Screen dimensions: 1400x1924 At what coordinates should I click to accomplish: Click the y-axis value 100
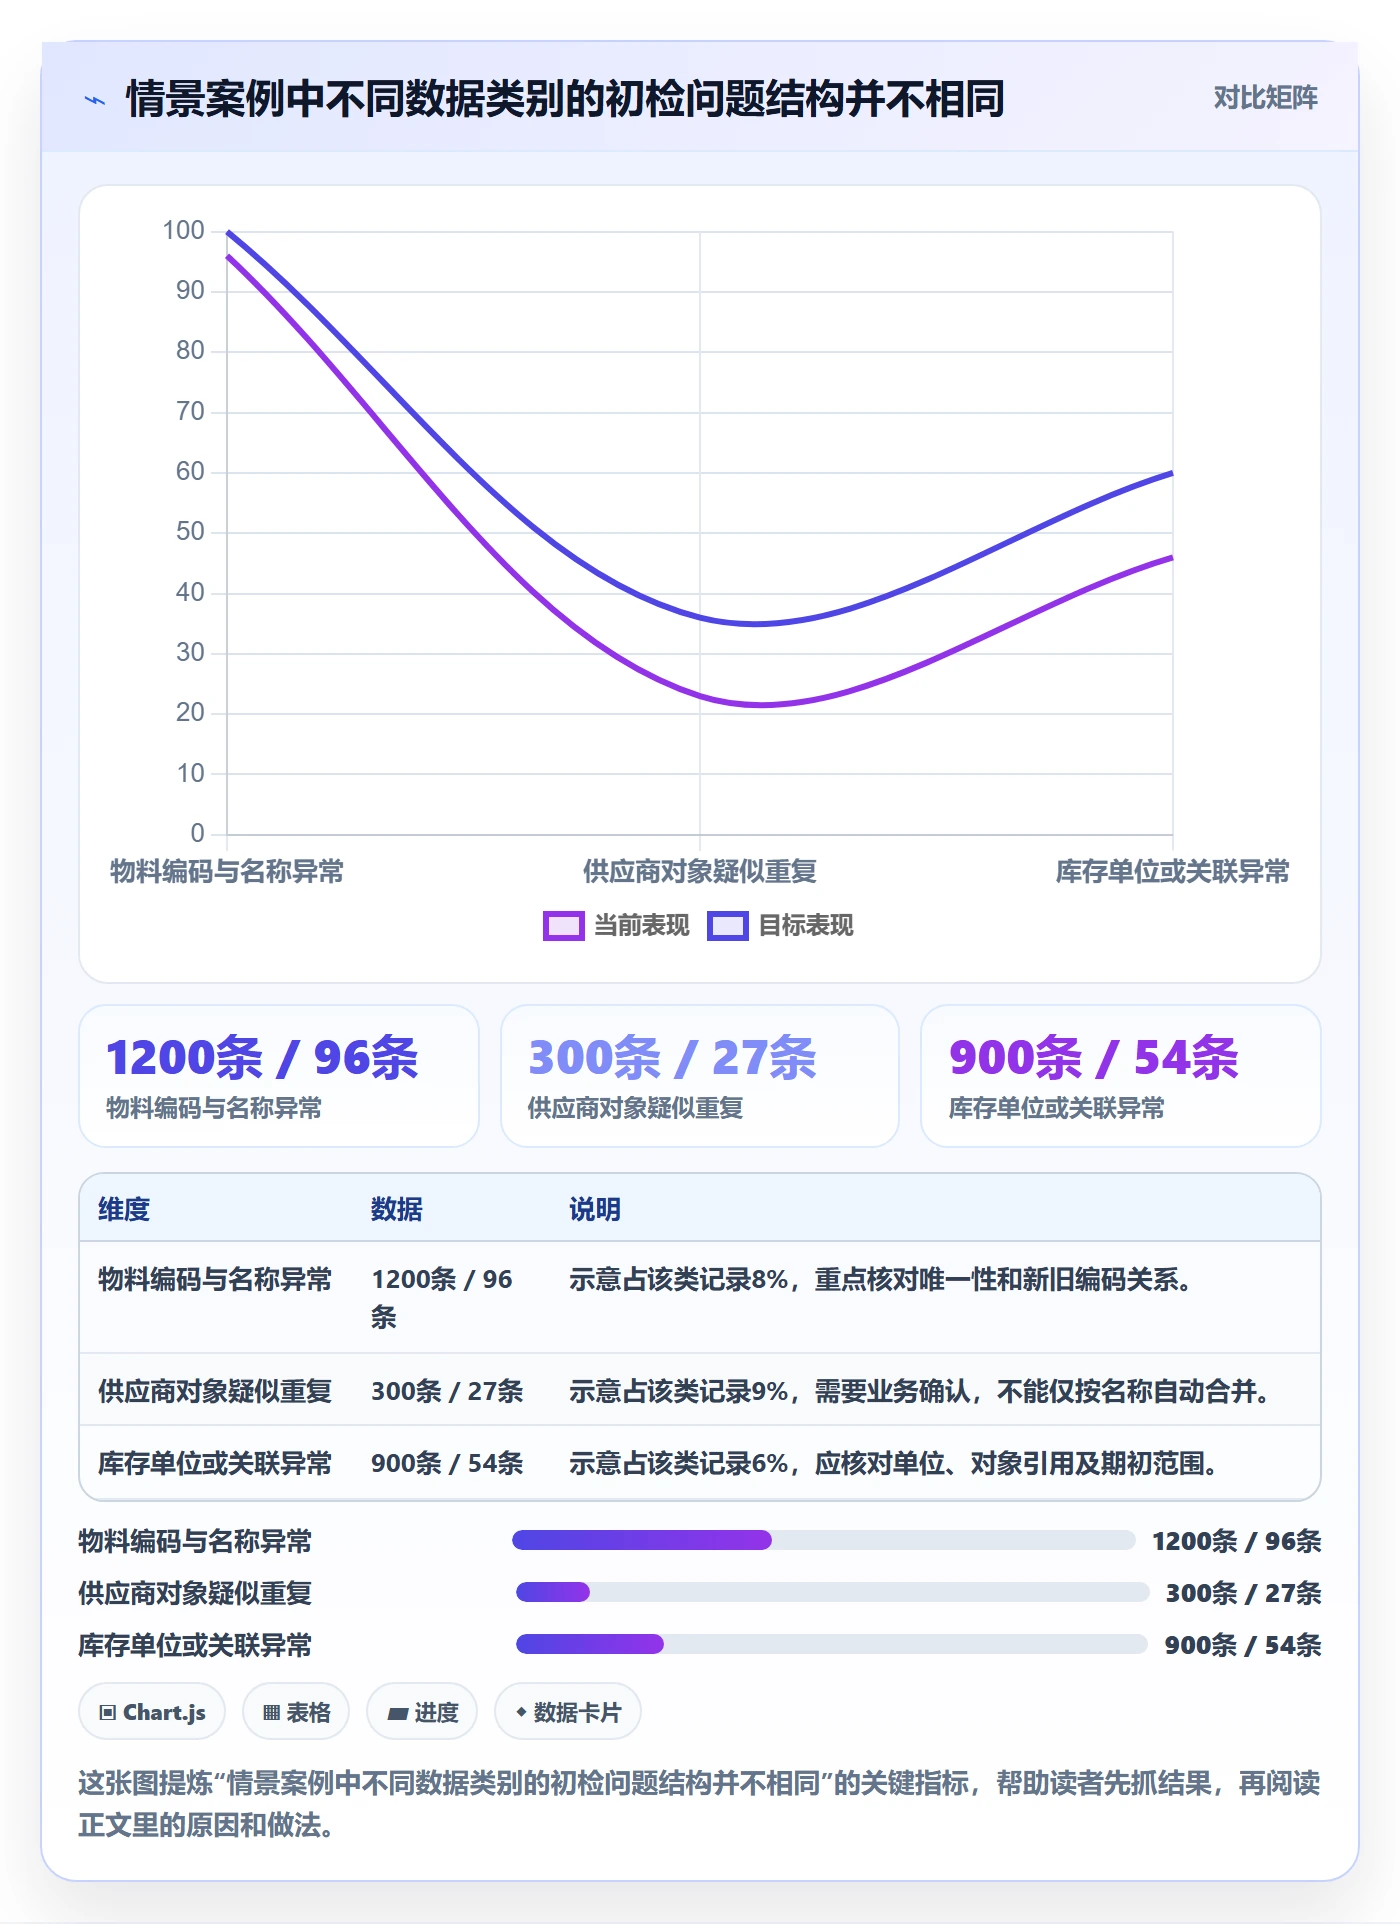(184, 230)
